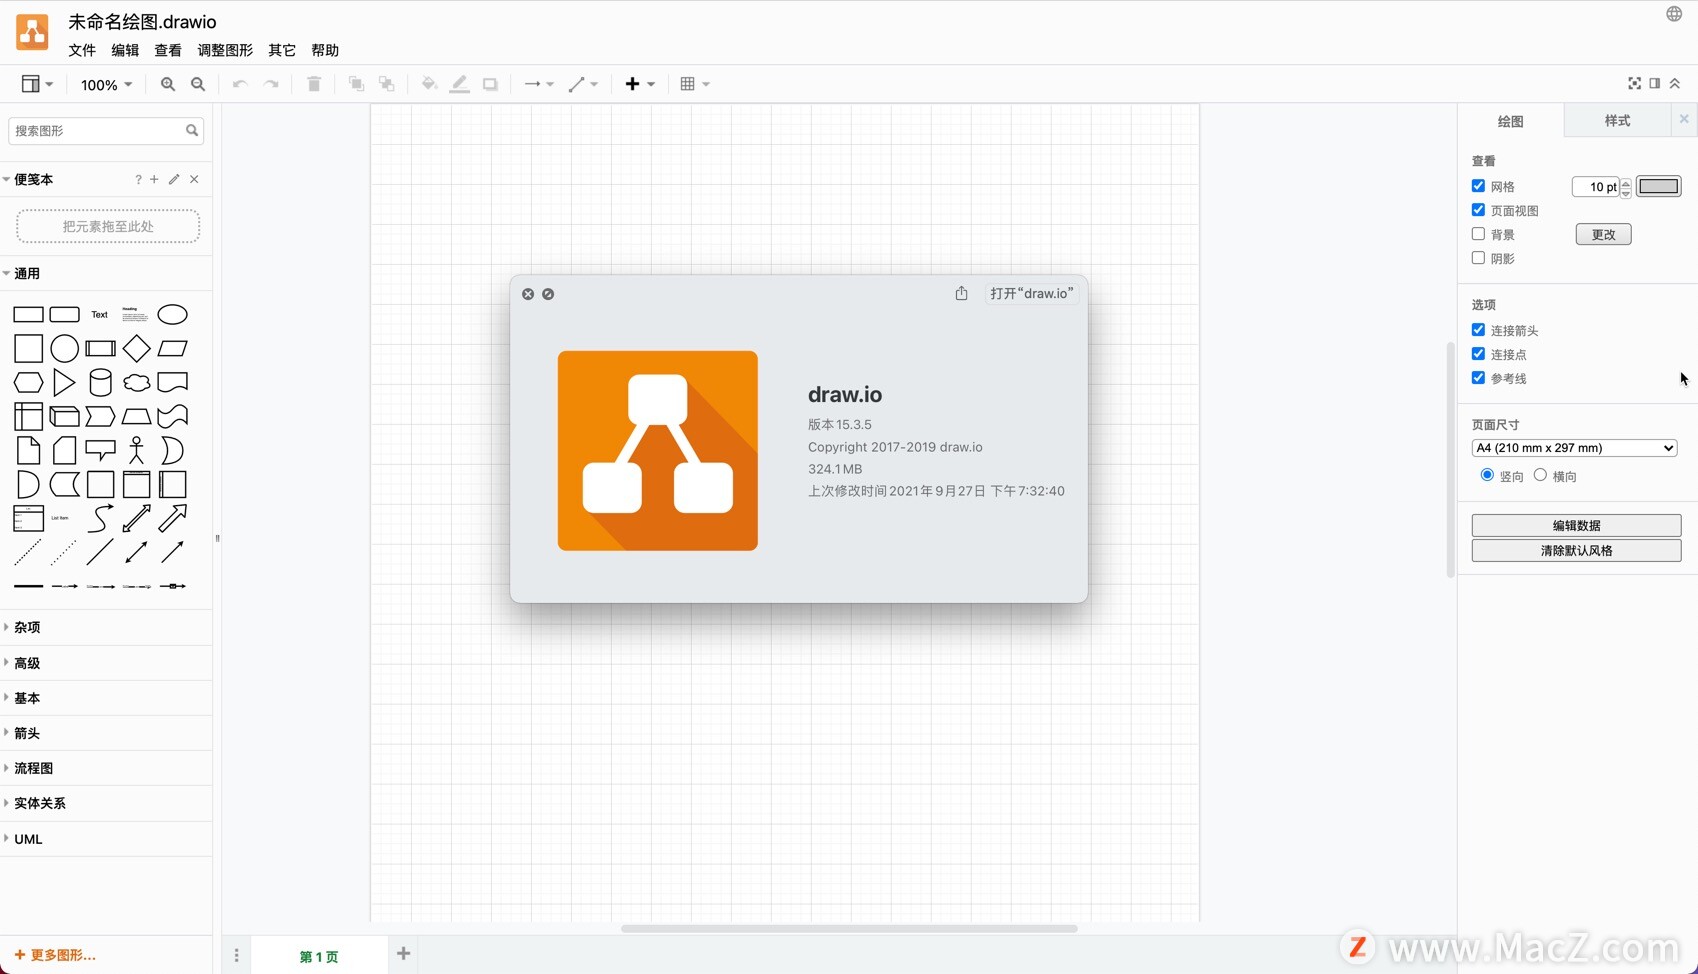Expand the 流程图 shape category
Screen dimensions: 1698x974
coord(105,768)
